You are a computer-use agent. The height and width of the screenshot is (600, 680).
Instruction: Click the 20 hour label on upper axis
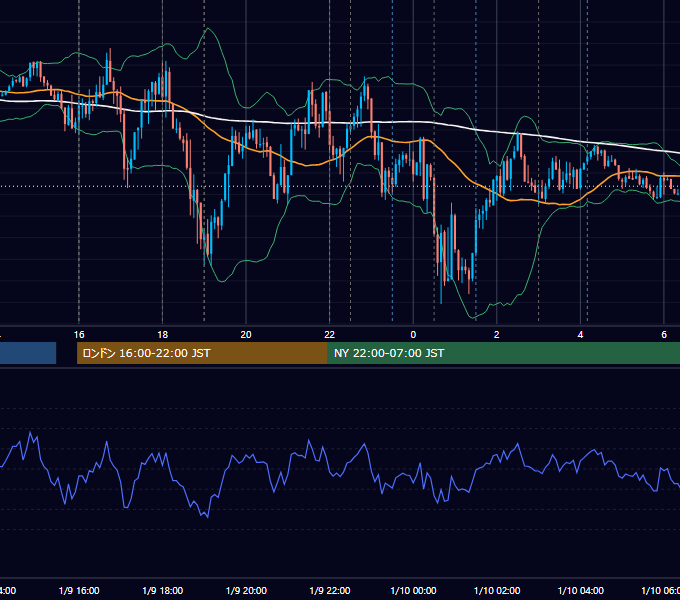(x=246, y=335)
